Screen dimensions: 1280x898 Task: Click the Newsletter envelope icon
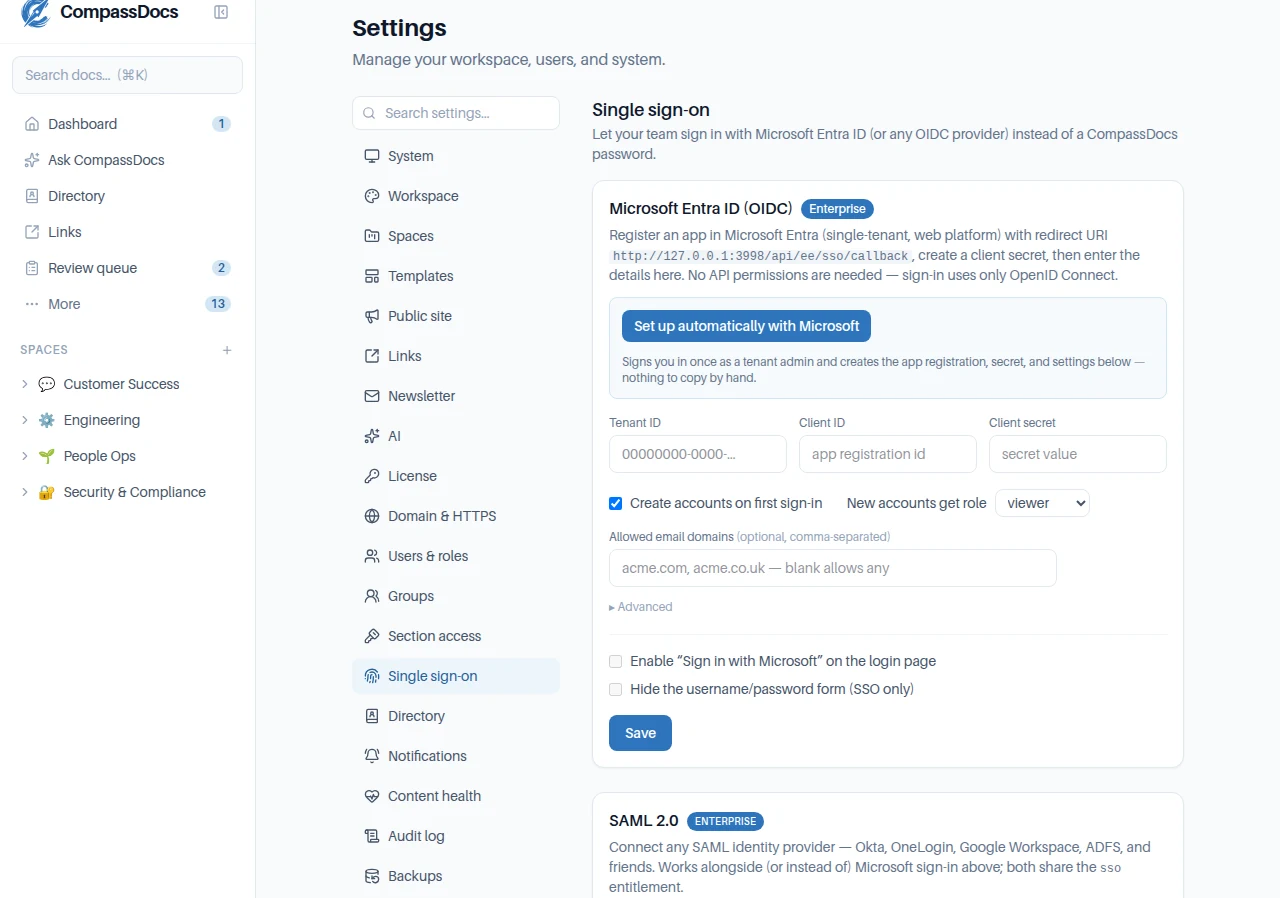click(372, 396)
